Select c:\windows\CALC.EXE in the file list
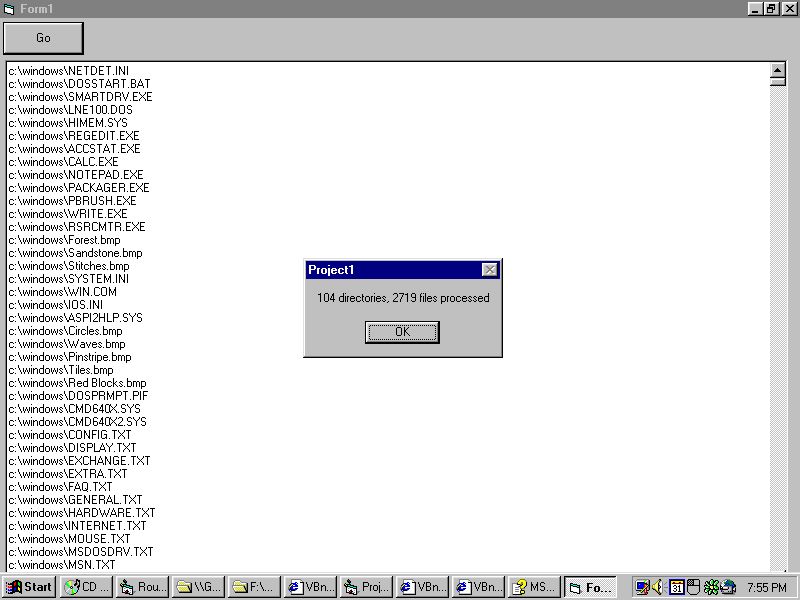 coord(64,162)
